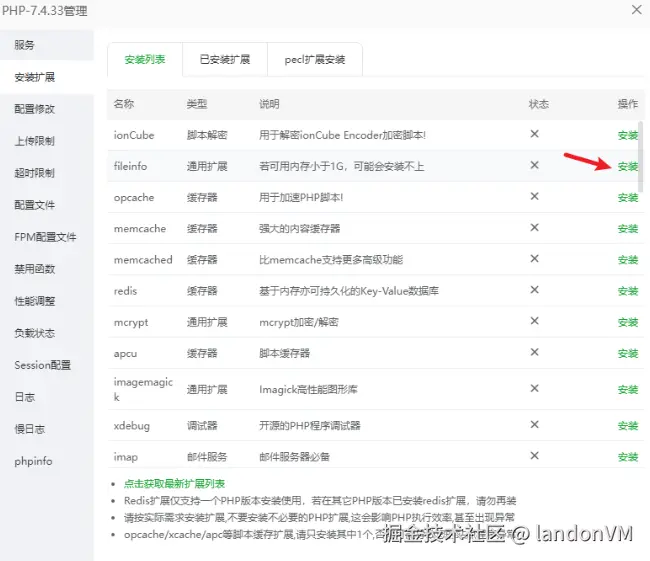Image resolution: width=650 pixels, height=561 pixels.
Task: Click the imagemagick status X icon
Action: coord(535,388)
